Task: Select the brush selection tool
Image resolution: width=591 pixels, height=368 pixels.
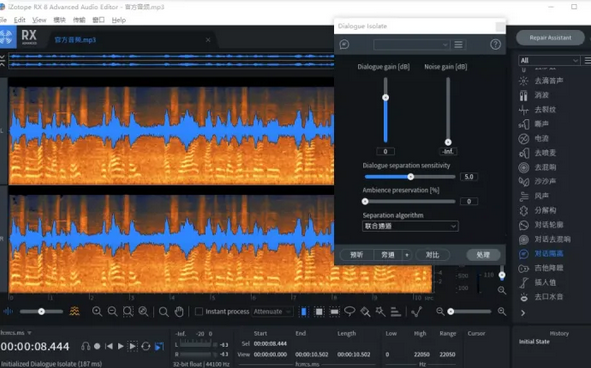Action: [365, 311]
